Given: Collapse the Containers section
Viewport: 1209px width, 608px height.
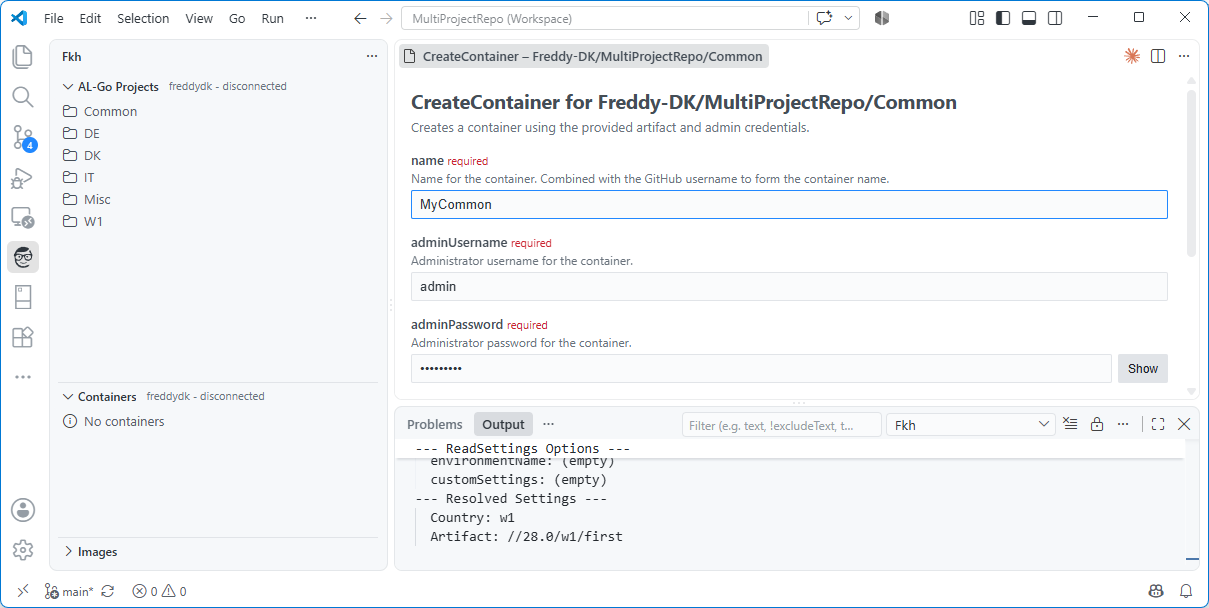Looking at the screenshot, I should (x=68, y=397).
